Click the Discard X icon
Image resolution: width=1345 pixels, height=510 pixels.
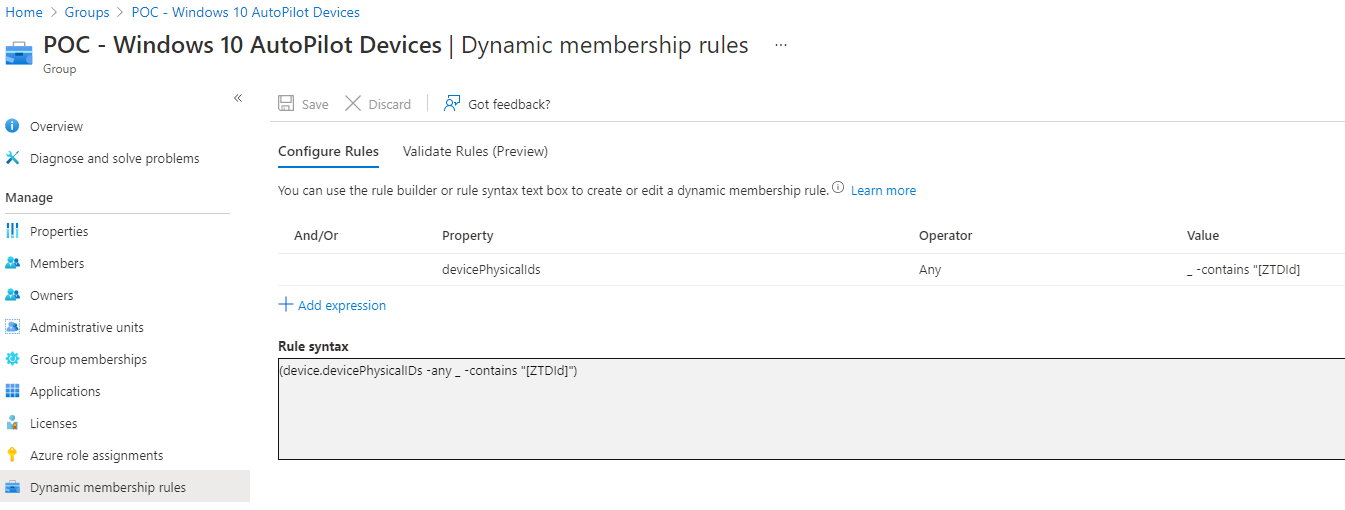click(352, 104)
